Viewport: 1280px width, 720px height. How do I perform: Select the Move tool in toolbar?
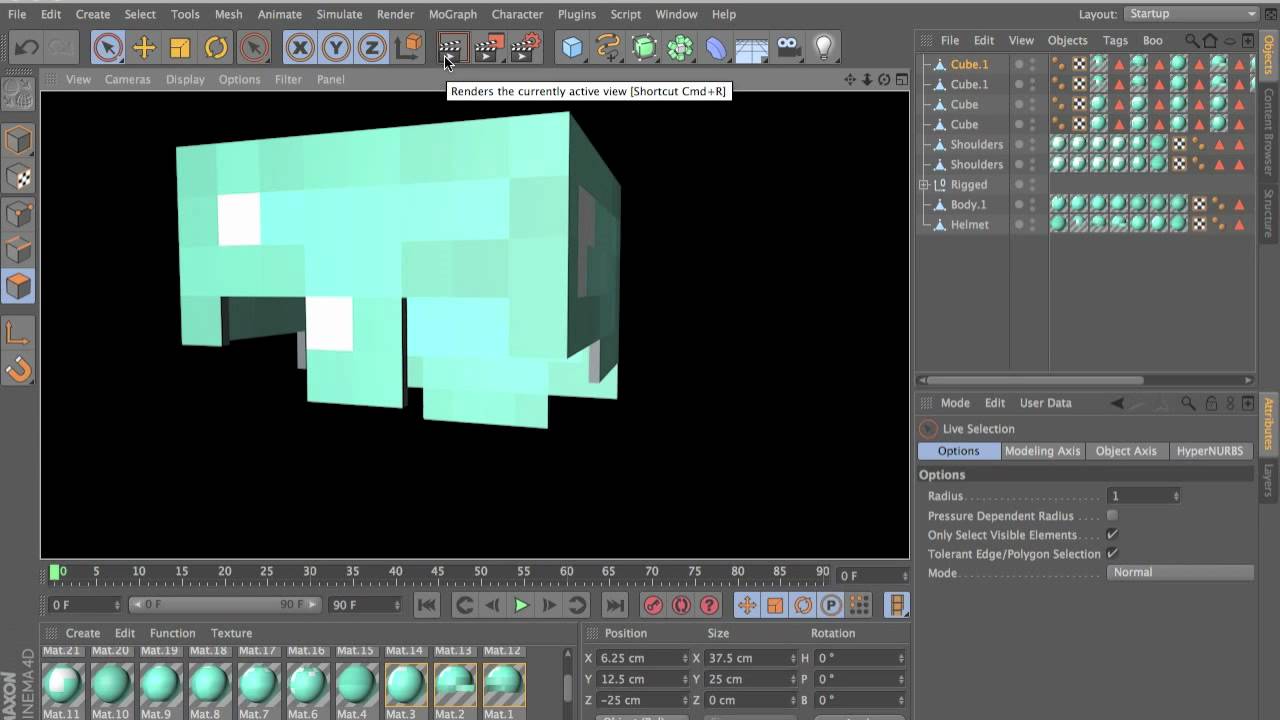[x=144, y=47]
